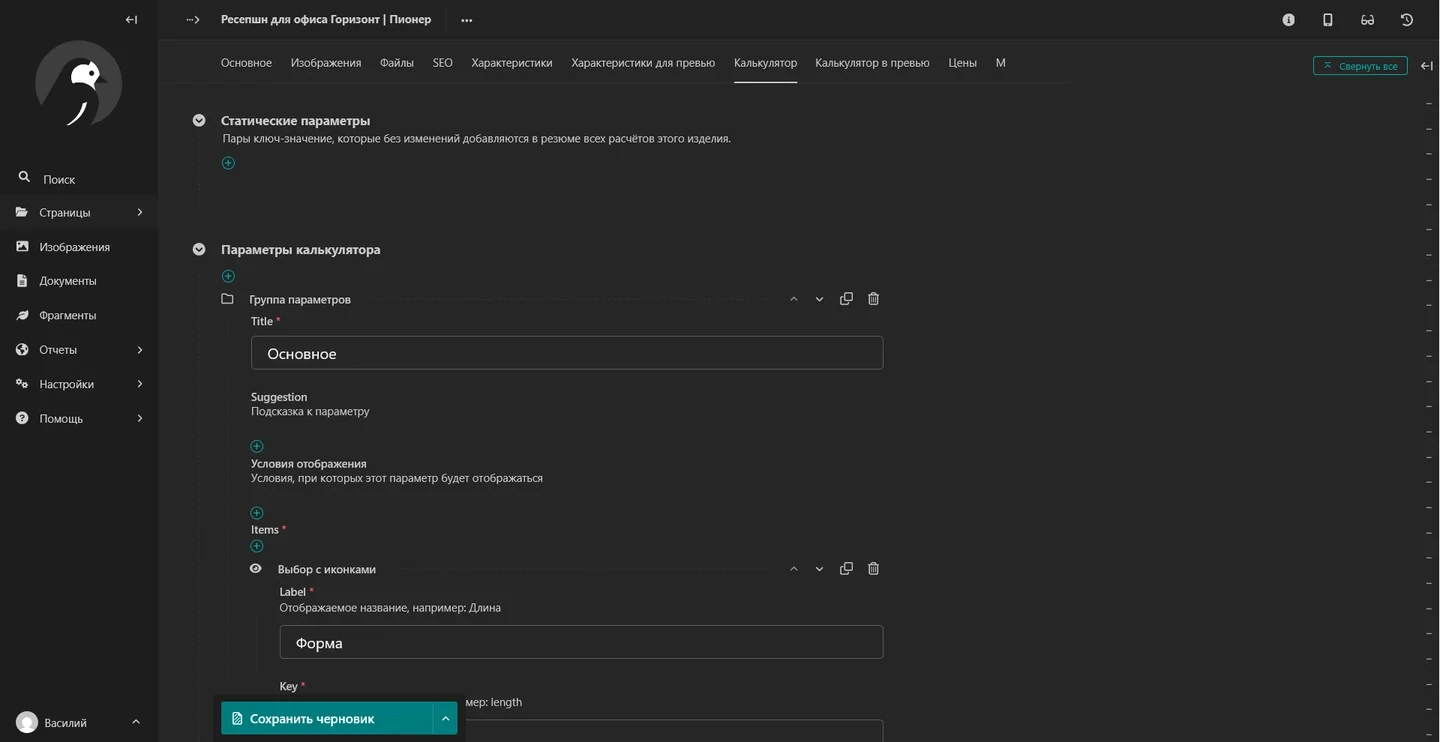Open Фрагменты in the sidebar
This screenshot has width=1440, height=742.
[79, 315]
